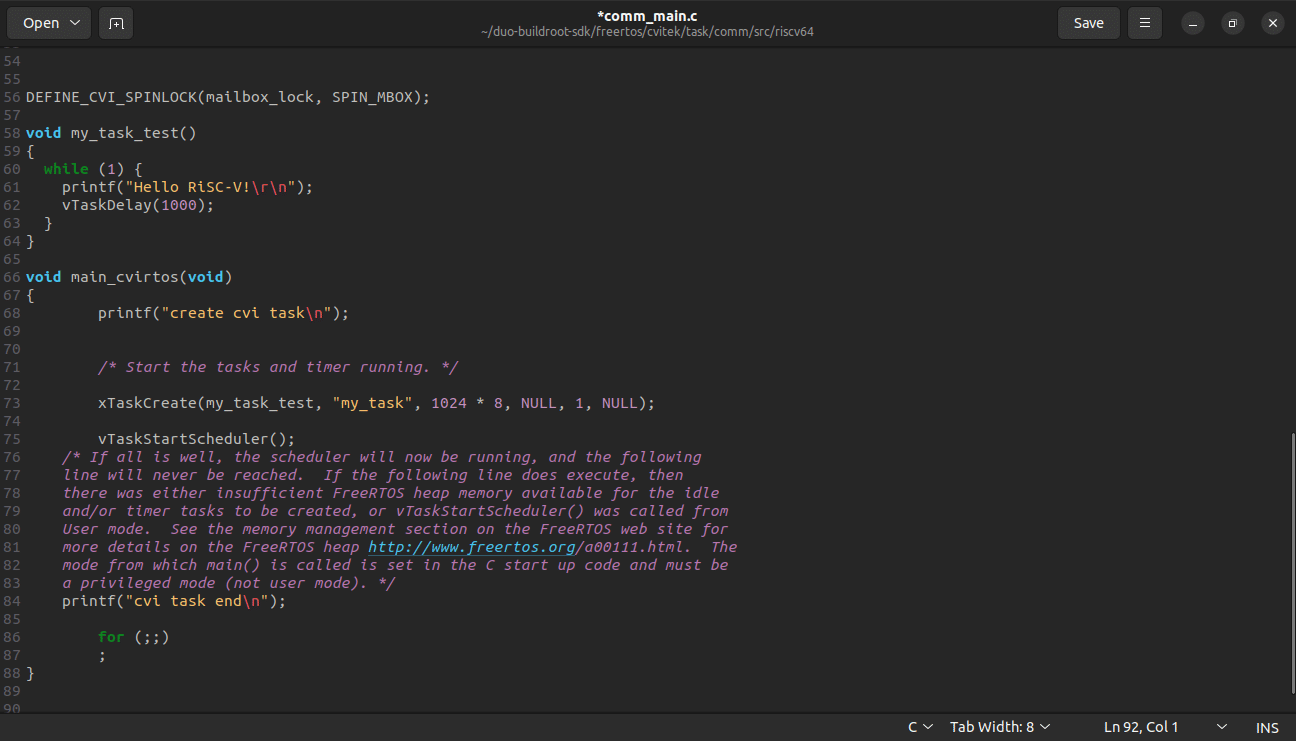Click the main_cvirtos function name
Image resolution: width=1296 pixels, height=741 pixels.
click(x=124, y=277)
